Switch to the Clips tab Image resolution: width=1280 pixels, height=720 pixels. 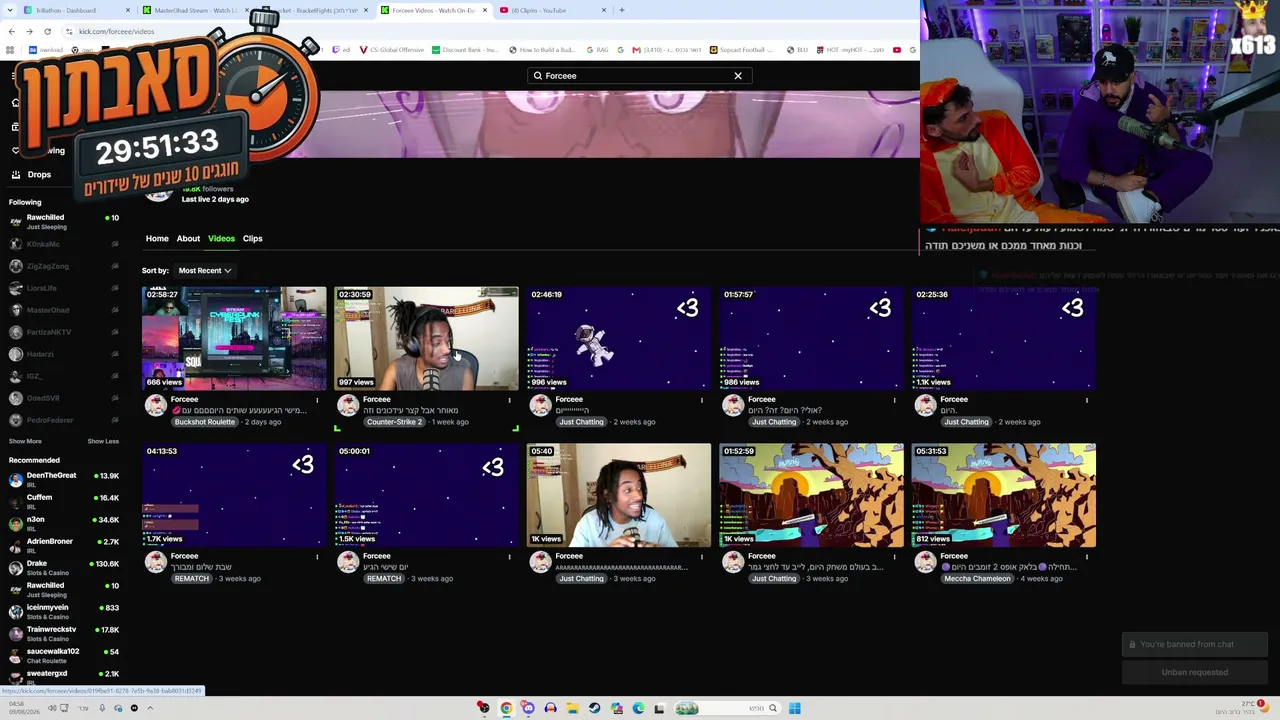(x=252, y=239)
